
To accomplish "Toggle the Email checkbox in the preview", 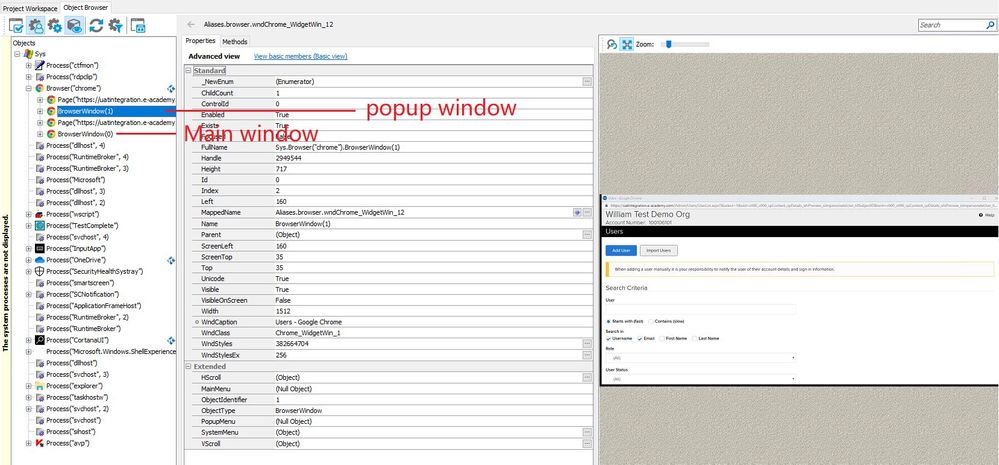I will [640, 339].
